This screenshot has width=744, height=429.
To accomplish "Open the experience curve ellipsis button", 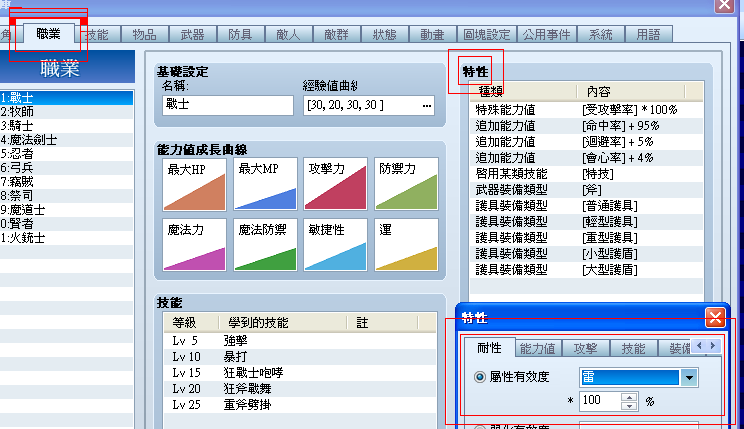I will point(427,106).
